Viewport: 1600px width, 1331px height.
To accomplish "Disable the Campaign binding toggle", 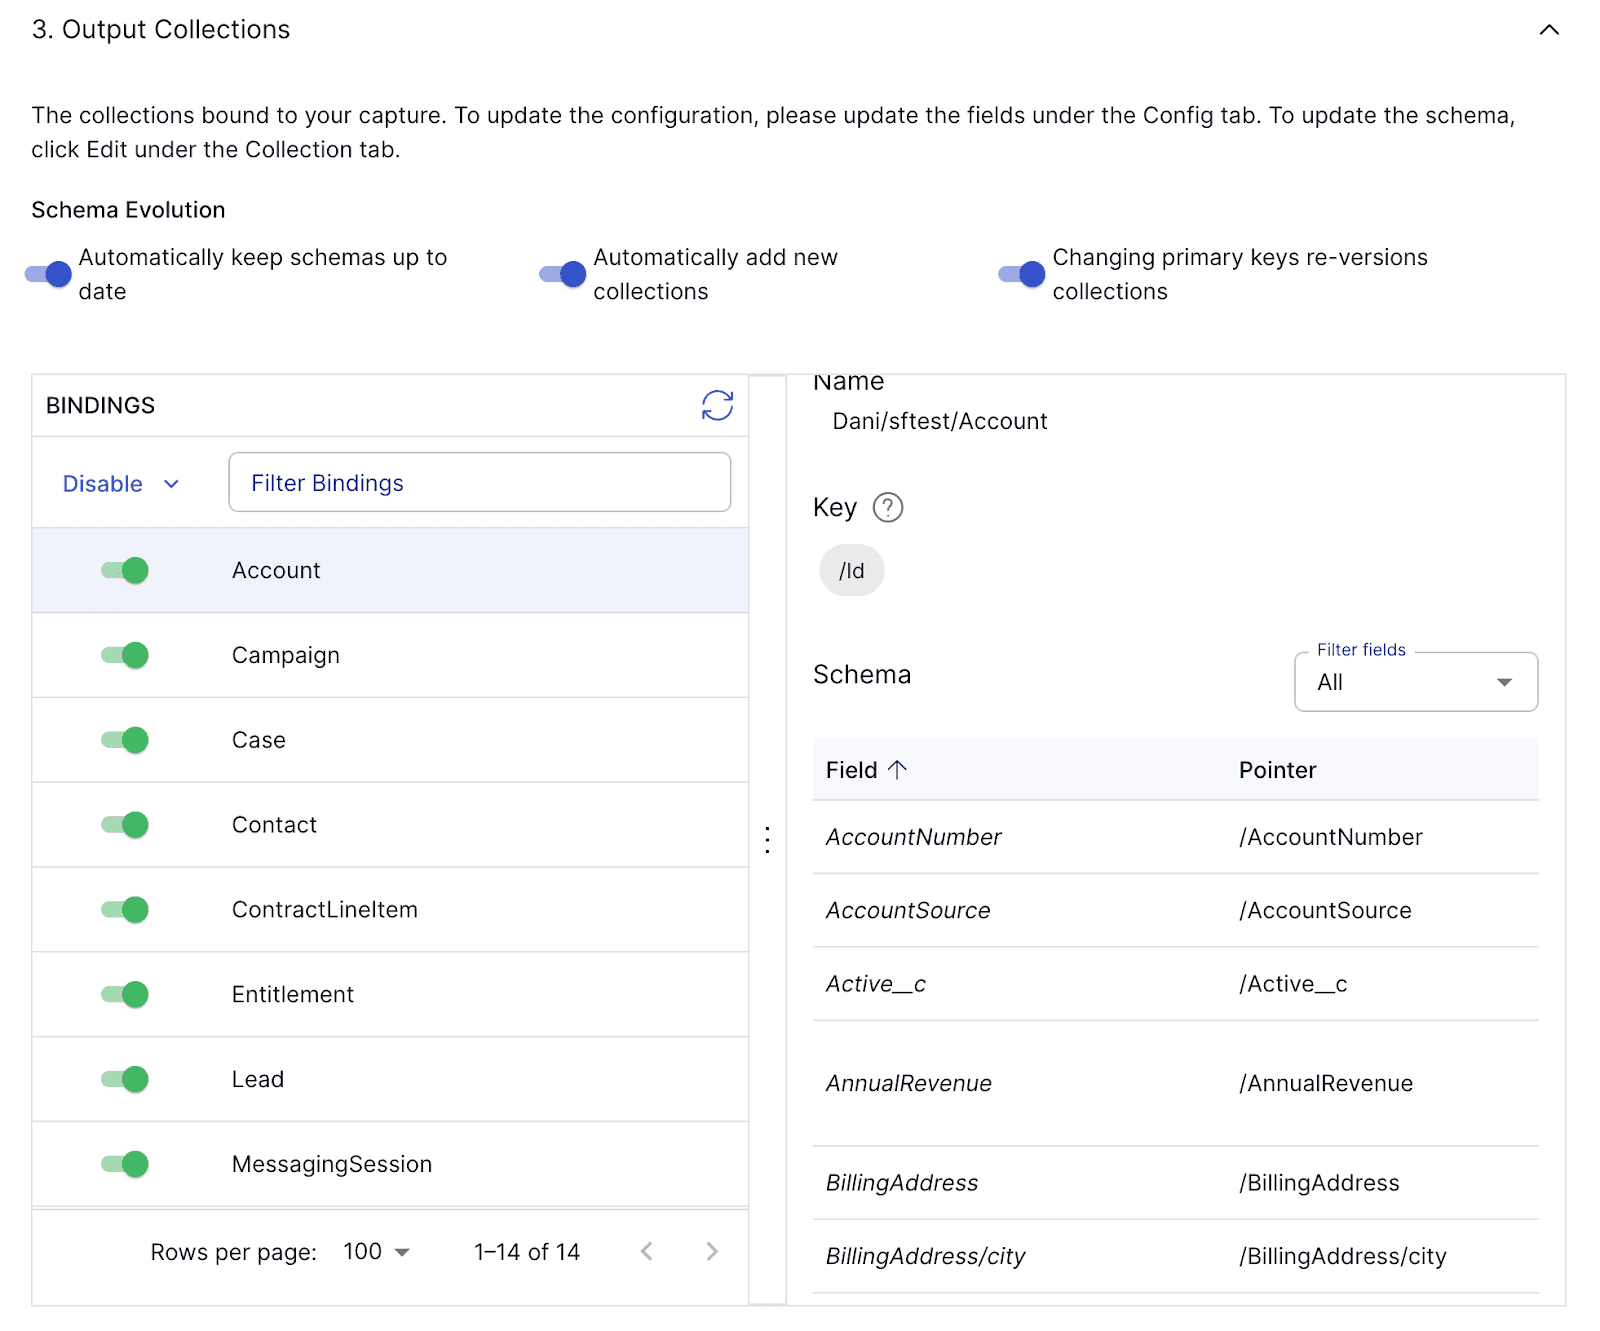I will (x=125, y=655).
